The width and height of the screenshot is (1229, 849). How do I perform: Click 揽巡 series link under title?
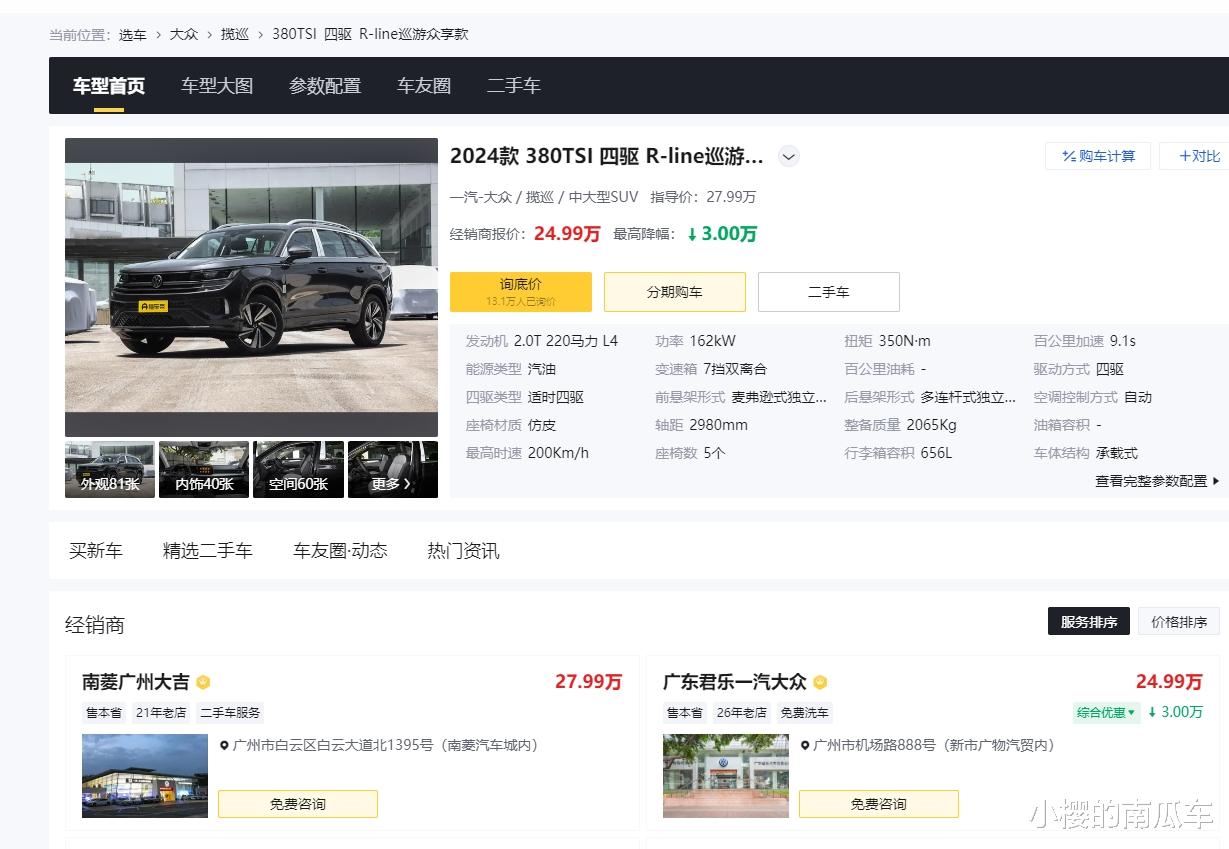[x=540, y=197]
